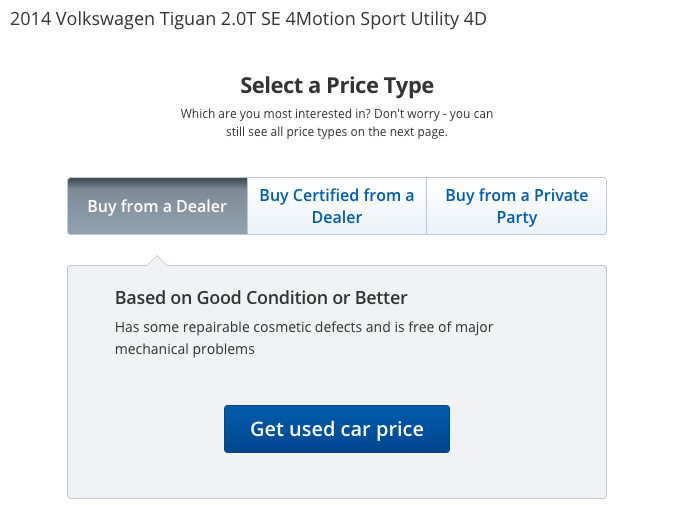The height and width of the screenshot is (505, 692).
Task: Click the 2014 Volkswagen Tiguan vehicle title
Action: click(x=248, y=19)
